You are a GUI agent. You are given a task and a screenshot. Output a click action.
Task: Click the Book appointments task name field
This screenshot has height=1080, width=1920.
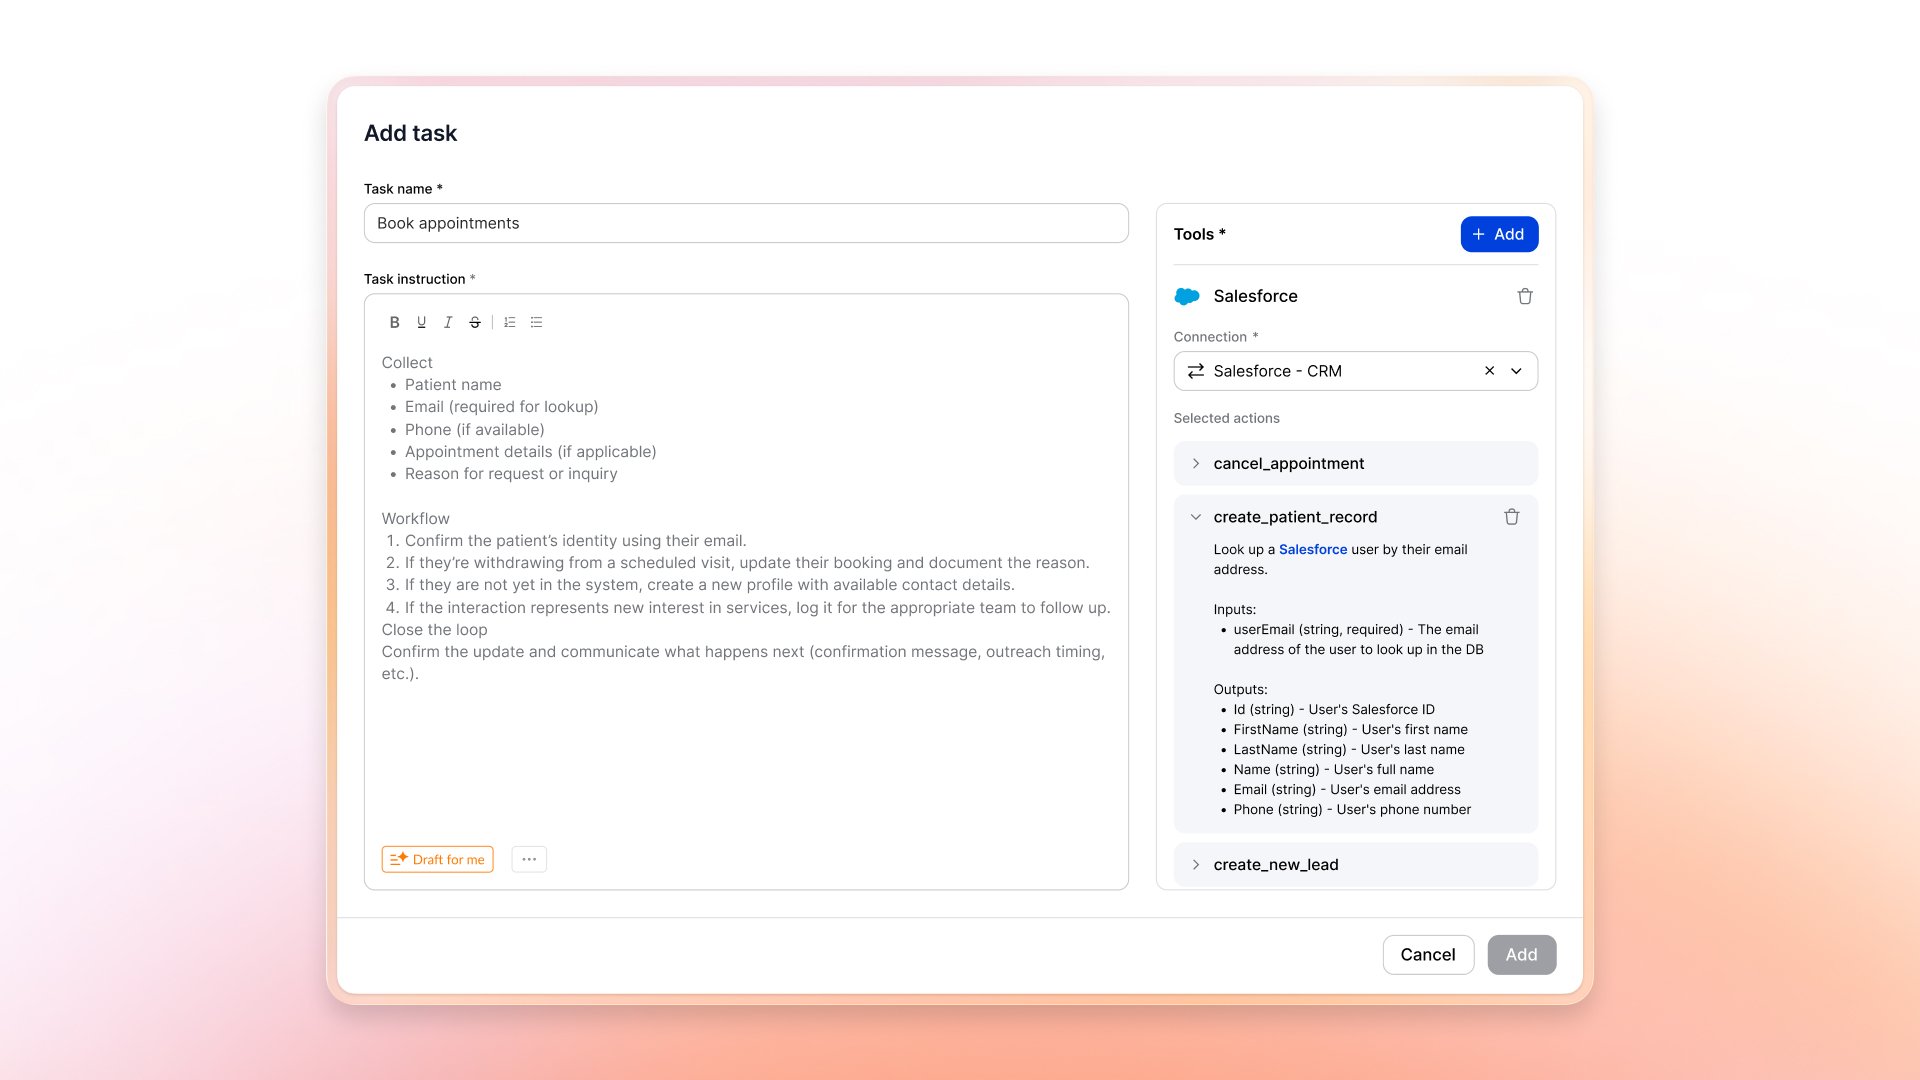click(x=746, y=223)
